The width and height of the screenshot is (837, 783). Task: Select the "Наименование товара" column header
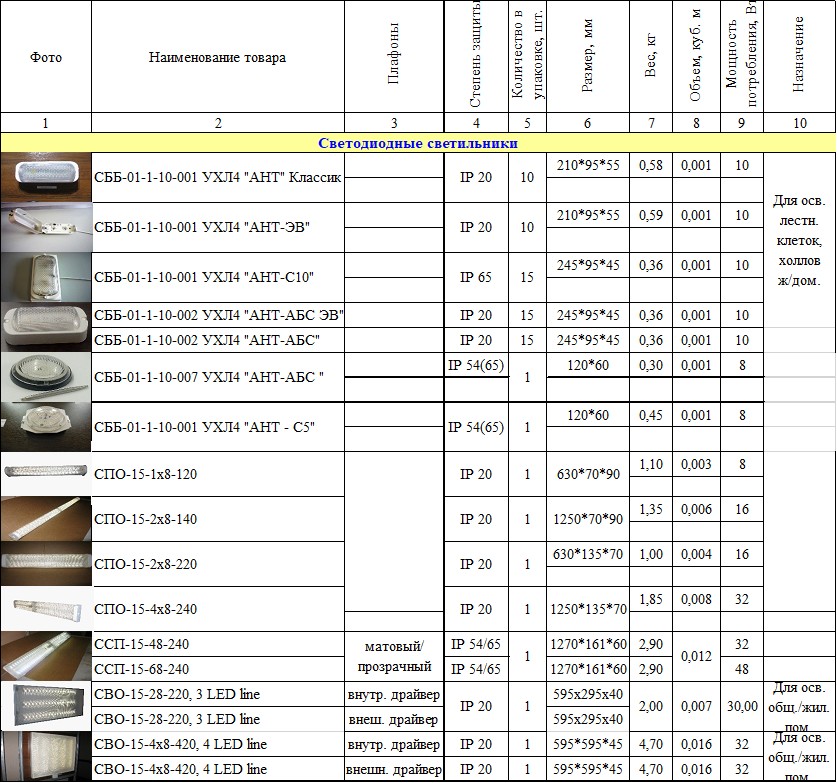[x=217, y=57]
